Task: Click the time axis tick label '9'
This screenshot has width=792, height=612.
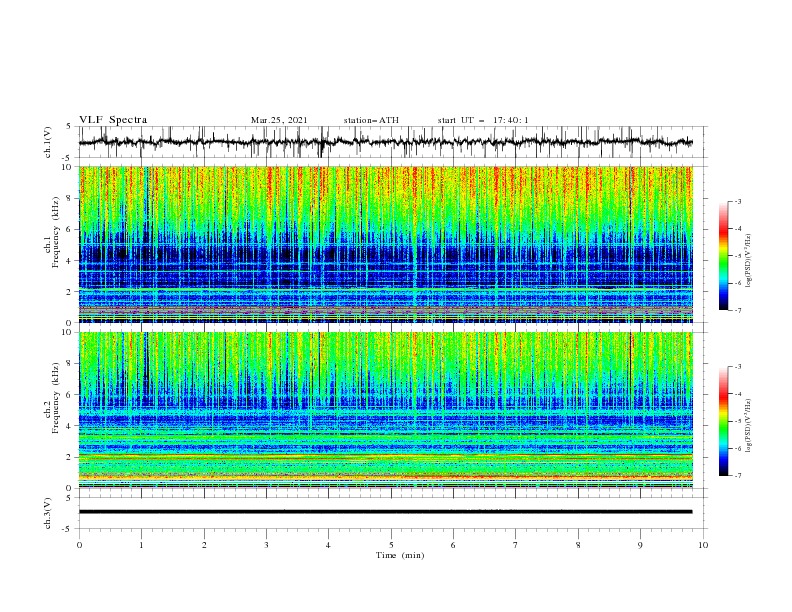Action: (640, 545)
